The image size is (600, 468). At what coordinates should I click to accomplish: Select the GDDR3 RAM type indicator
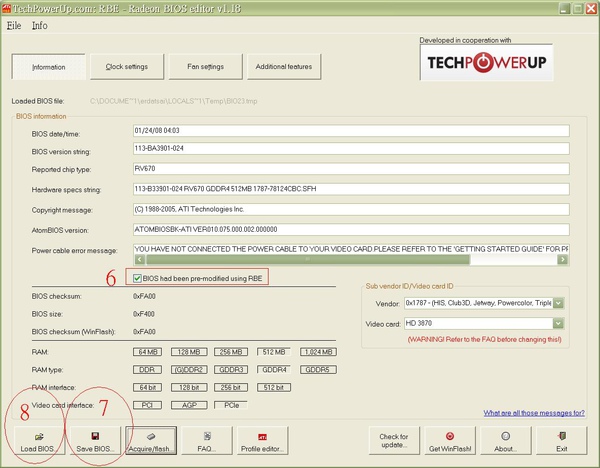(x=231, y=370)
